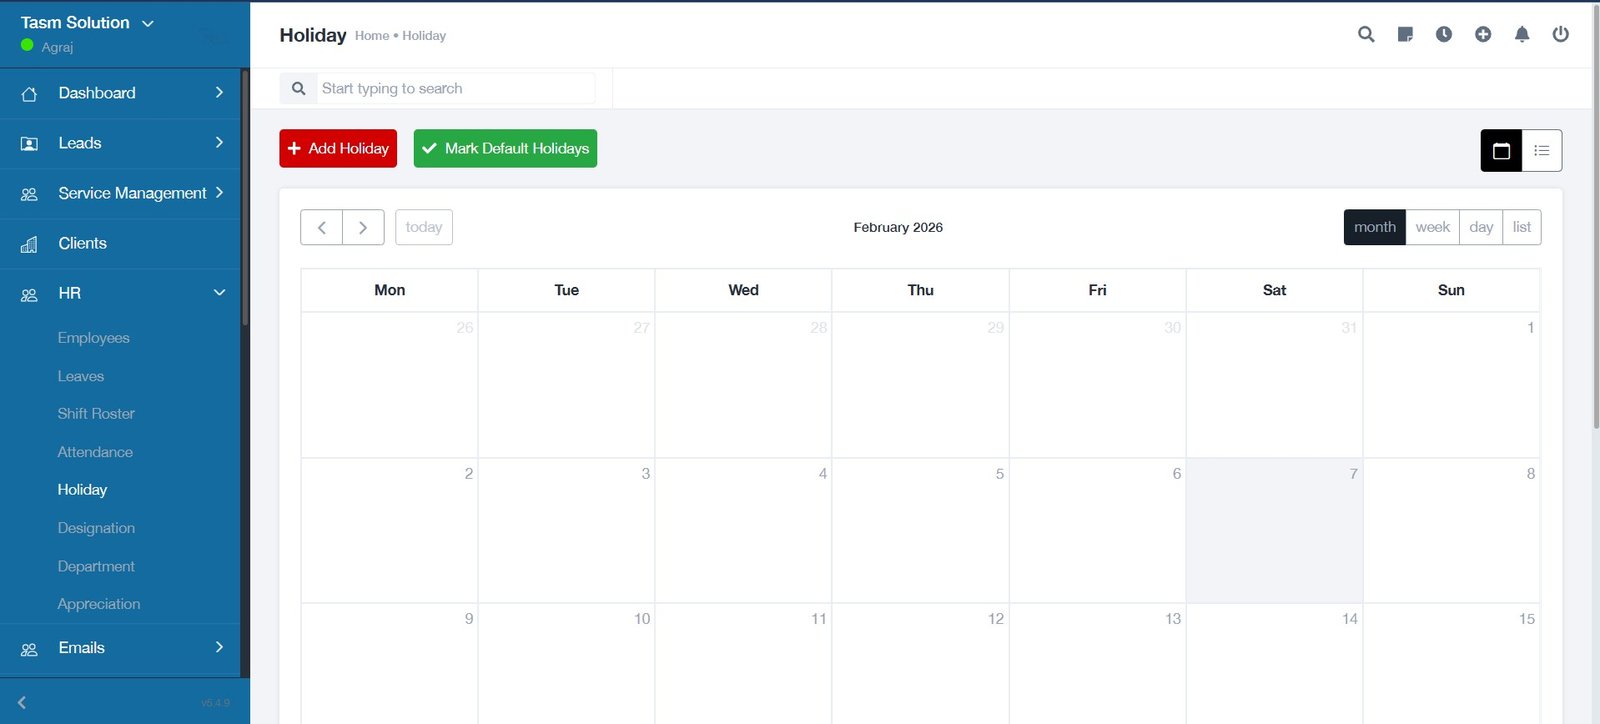Click the power logout icon
This screenshot has height=724, width=1600.
[x=1560, y=35]
